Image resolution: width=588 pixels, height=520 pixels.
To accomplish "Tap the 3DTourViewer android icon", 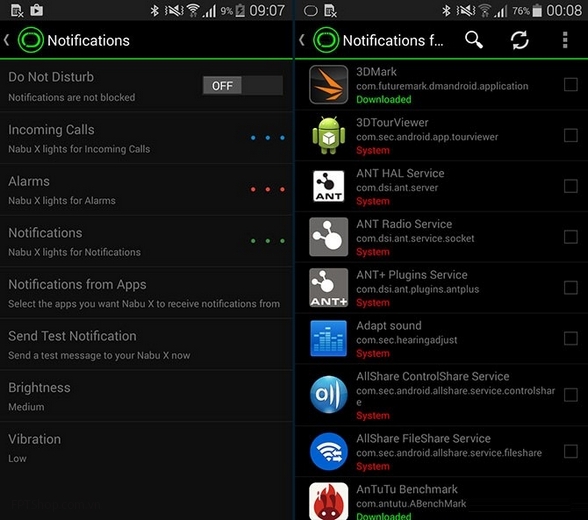I will tap(328, 135).
